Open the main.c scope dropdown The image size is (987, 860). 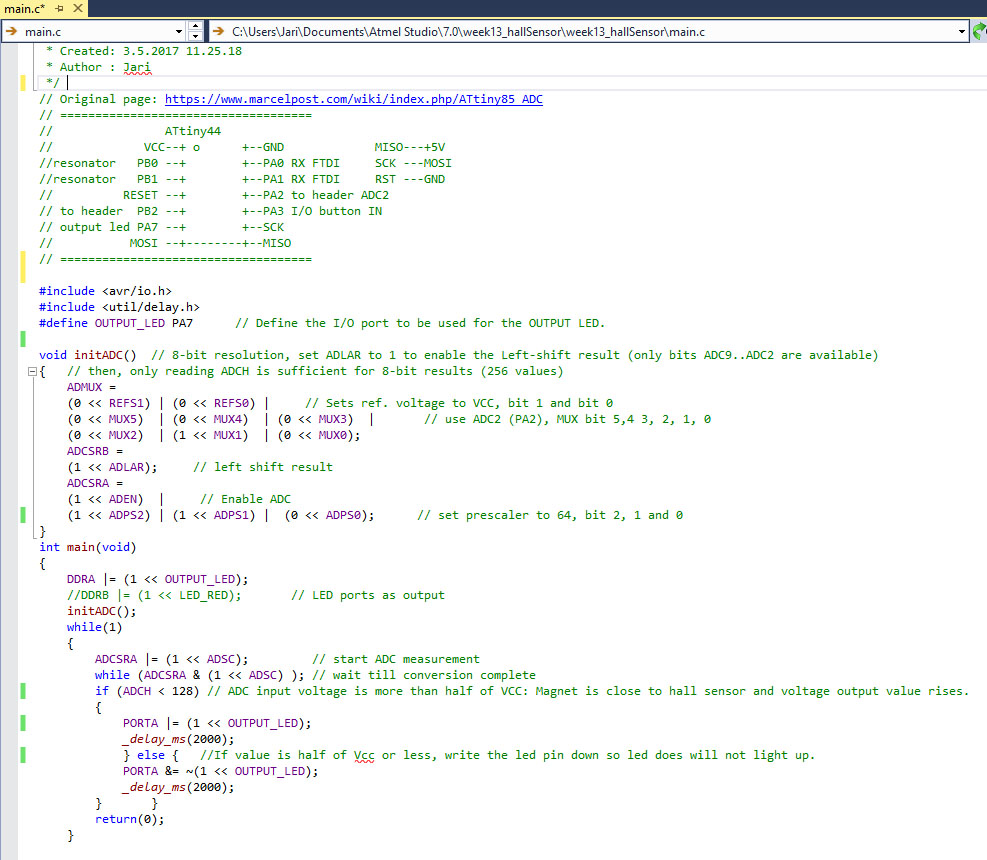(179, 31)
